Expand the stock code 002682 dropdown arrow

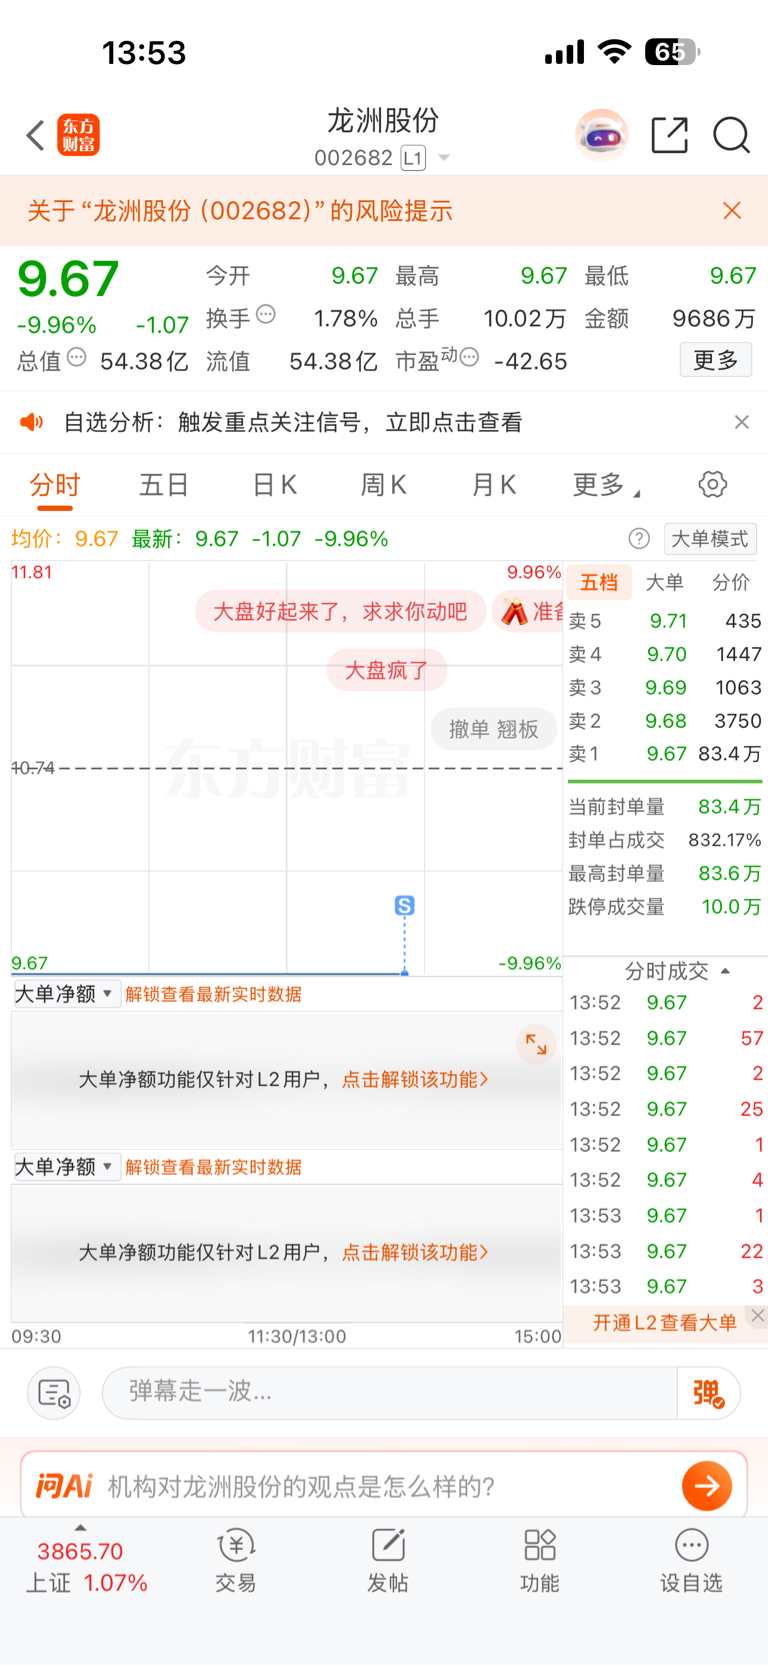coord(444,158)
